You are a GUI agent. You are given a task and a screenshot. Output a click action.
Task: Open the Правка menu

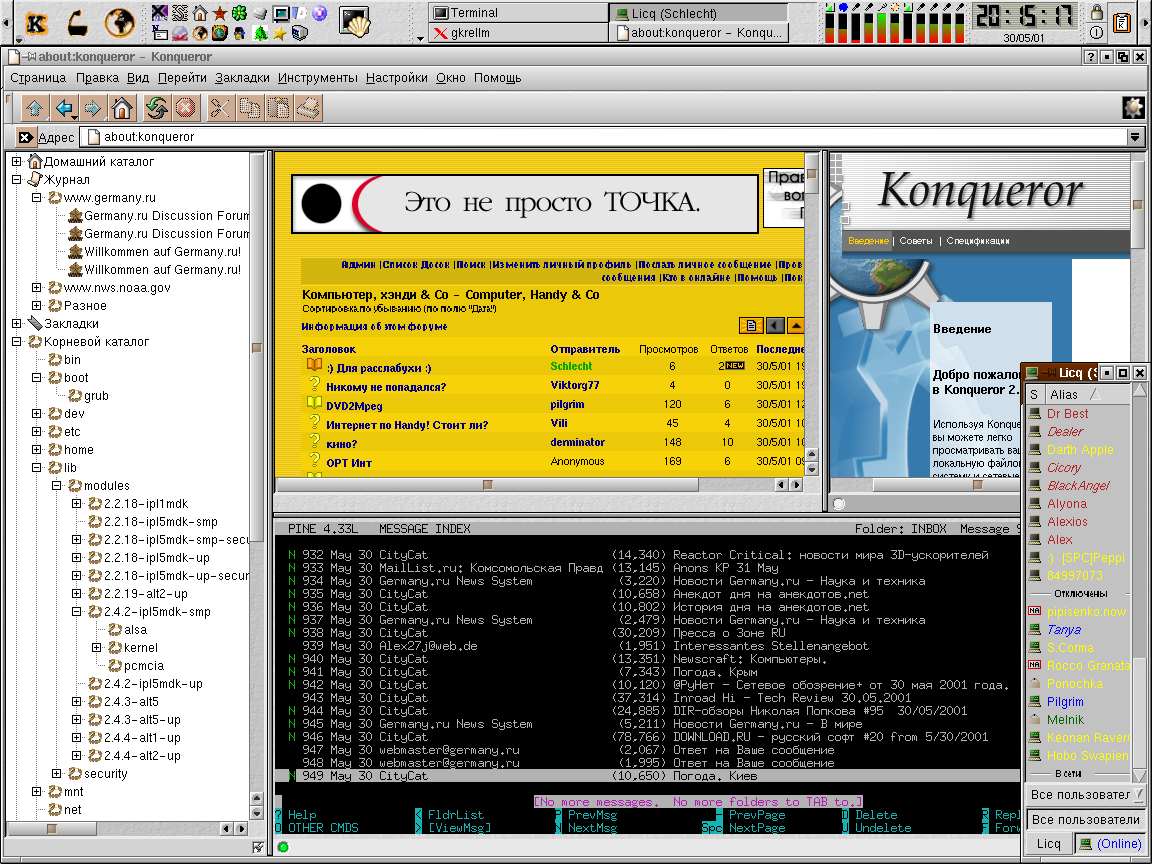click(97, 78)
